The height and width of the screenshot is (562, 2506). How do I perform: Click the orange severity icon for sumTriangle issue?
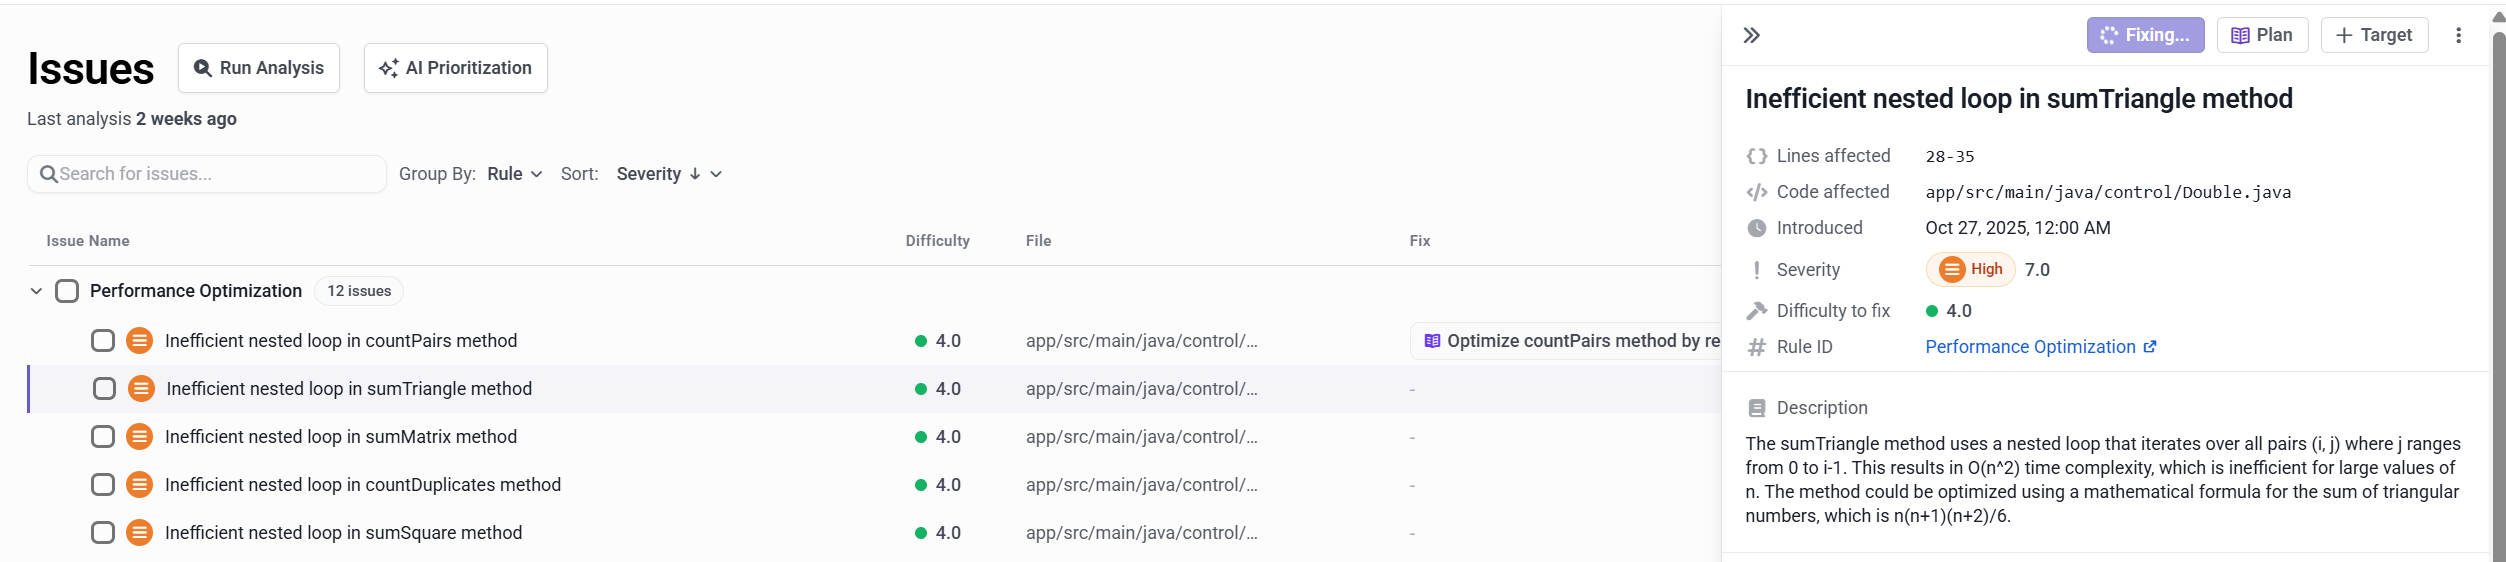(x=141, y=389)
